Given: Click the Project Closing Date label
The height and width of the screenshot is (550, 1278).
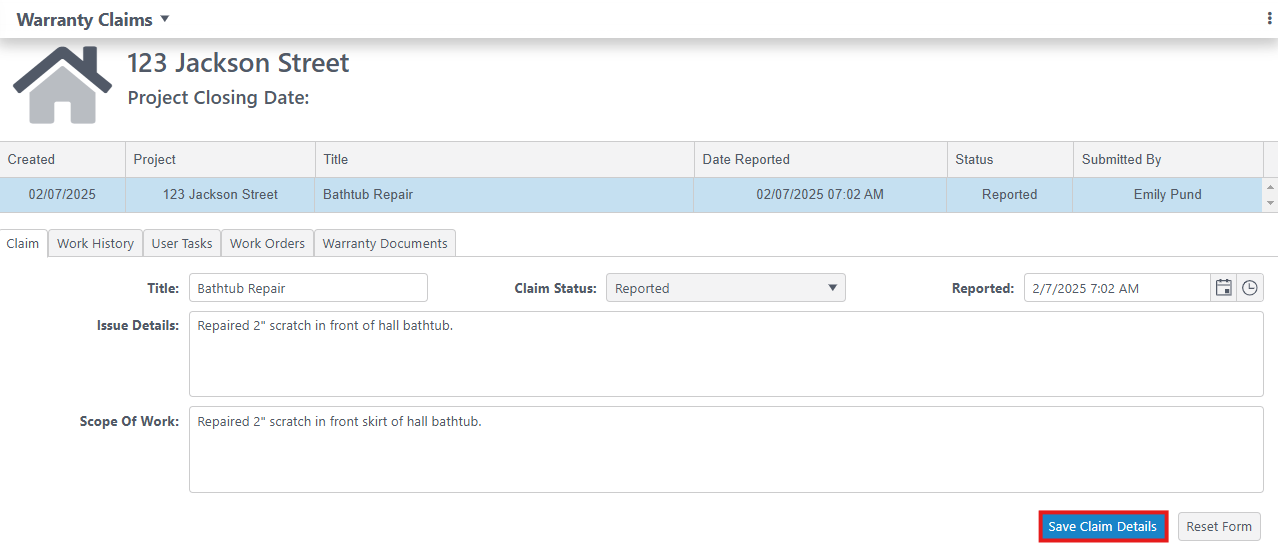Looking at the screenshot, I should [x=219, y=98].
